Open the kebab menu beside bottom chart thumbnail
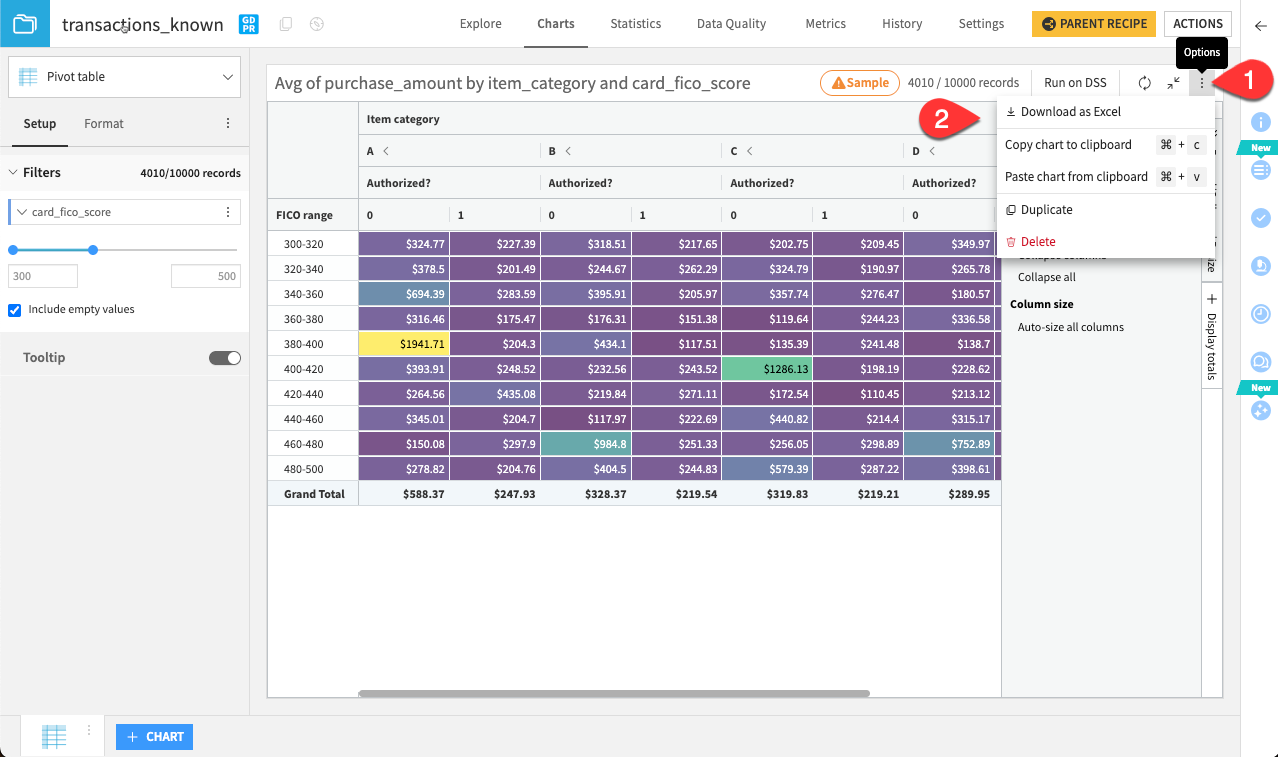Viewport: 1279px width, 757px height. (89, 730)
